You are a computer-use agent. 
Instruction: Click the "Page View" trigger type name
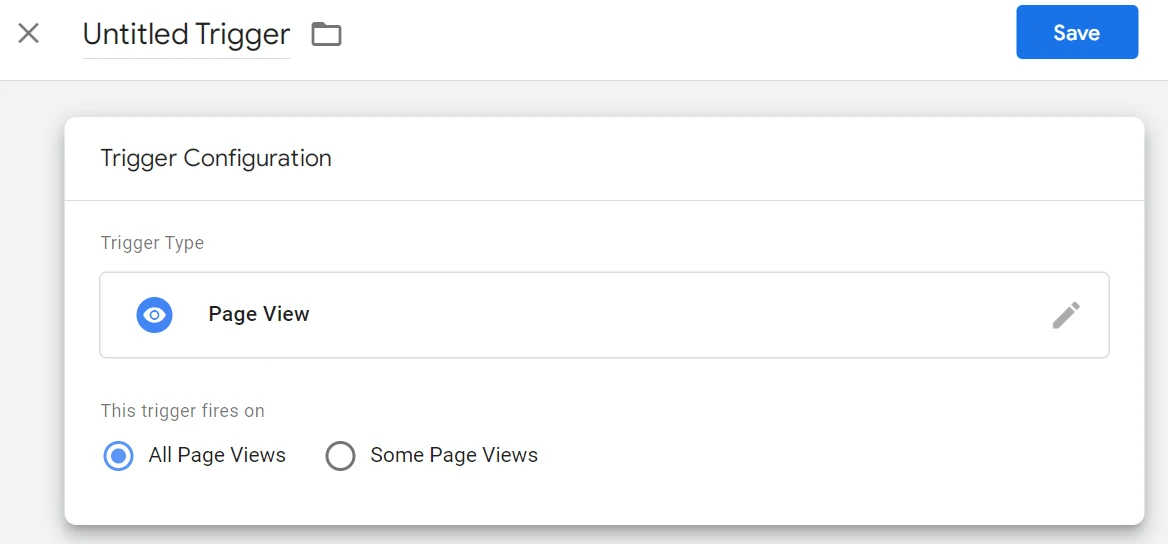pyautogui.click(x=259, y=315)
